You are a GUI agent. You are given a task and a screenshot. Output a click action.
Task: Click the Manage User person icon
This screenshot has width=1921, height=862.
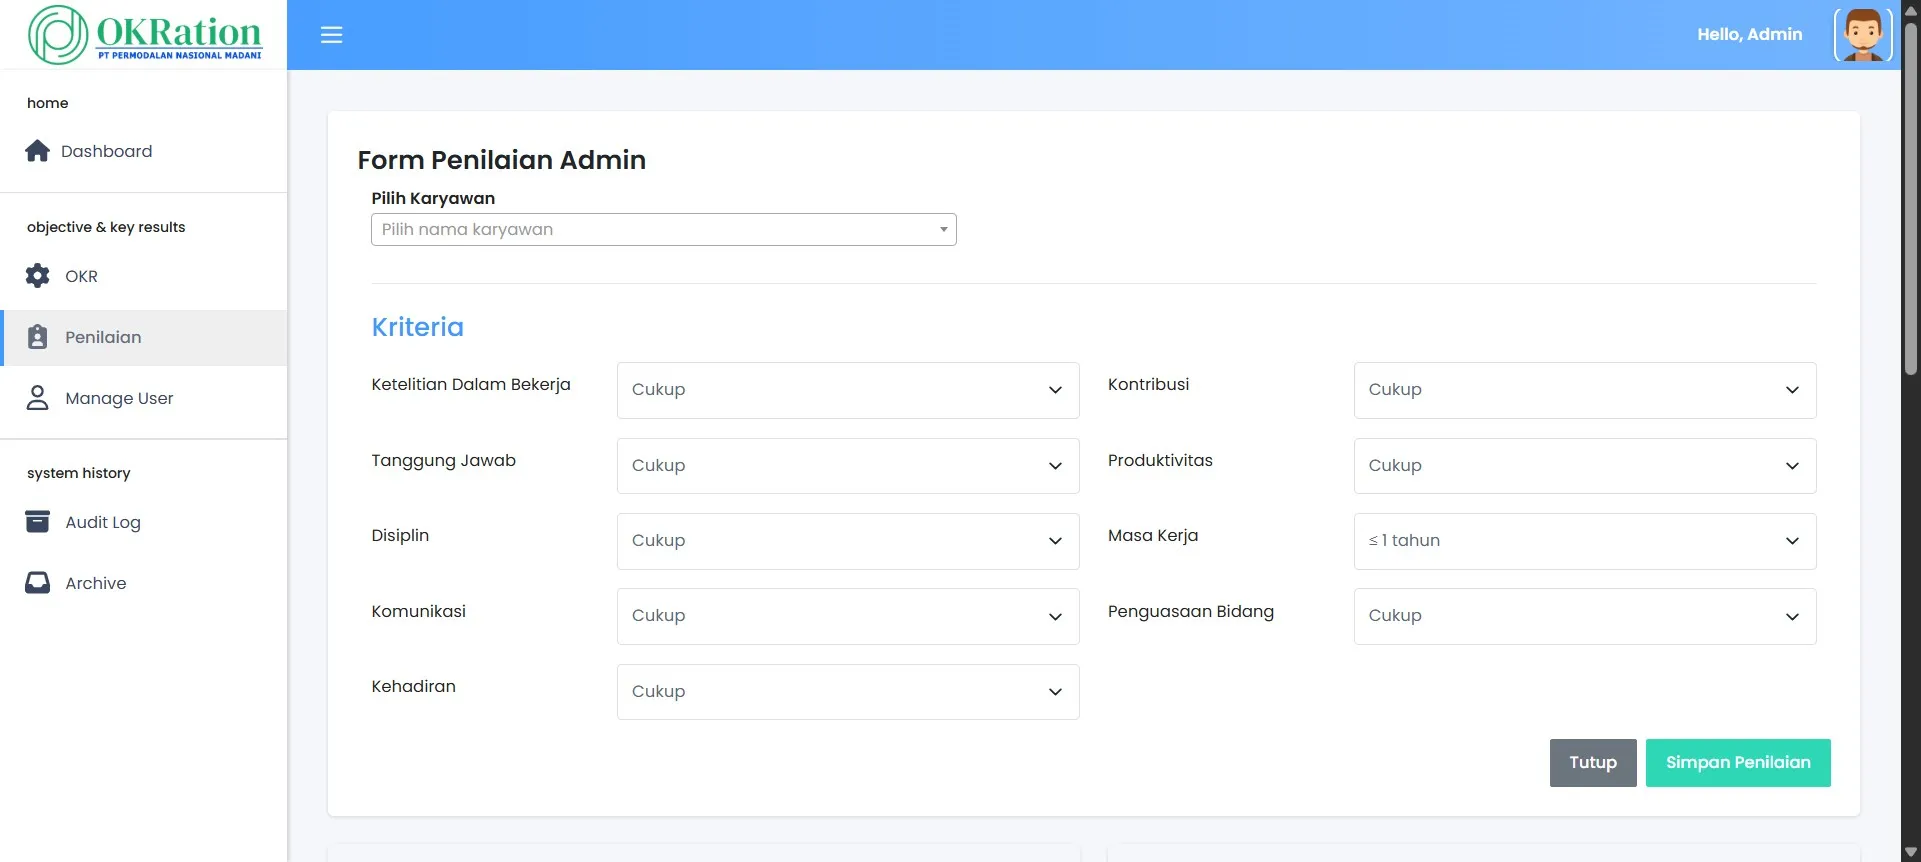click(x=38, y=398)
